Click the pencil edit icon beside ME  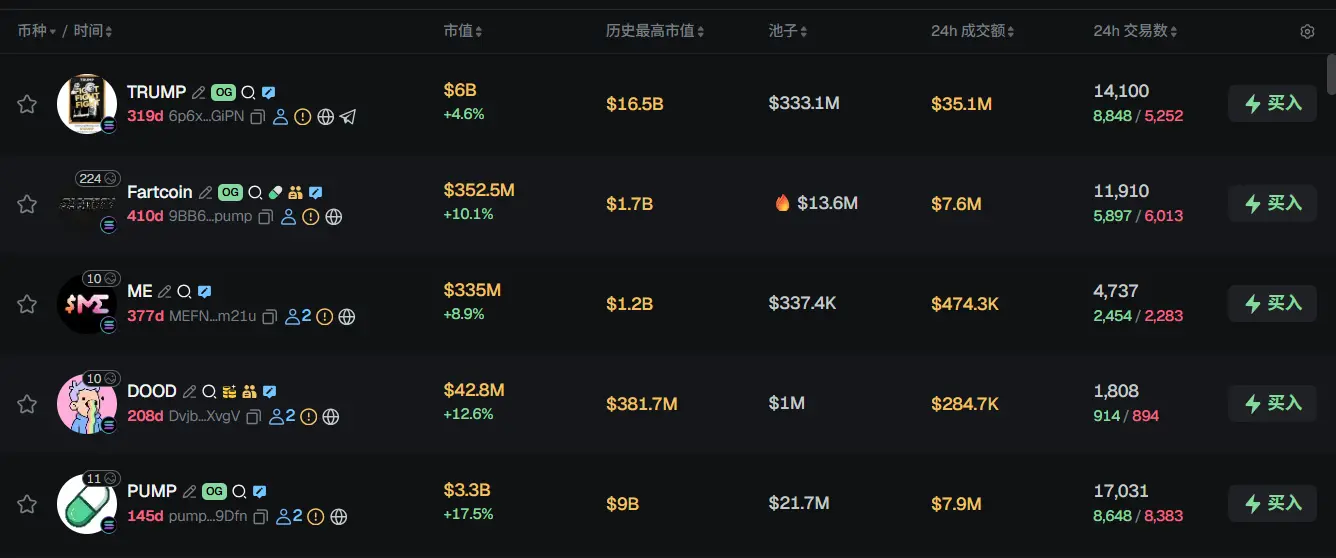(164, 292)
